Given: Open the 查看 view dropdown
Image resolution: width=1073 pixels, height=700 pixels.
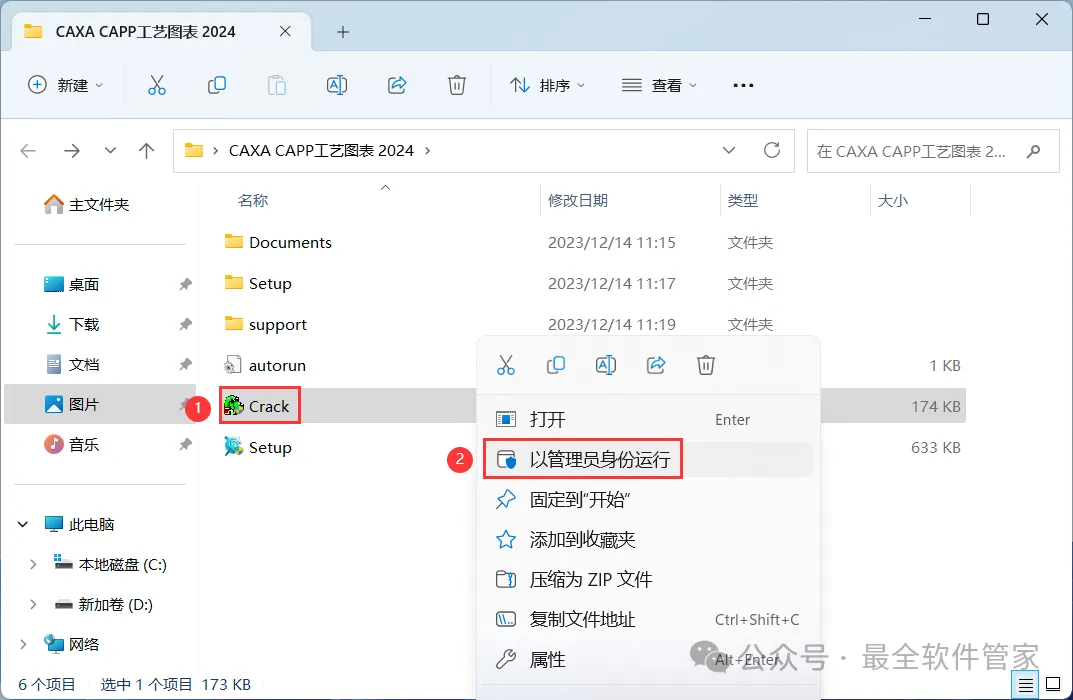Looking at the screenshot, I should point(659,86).
